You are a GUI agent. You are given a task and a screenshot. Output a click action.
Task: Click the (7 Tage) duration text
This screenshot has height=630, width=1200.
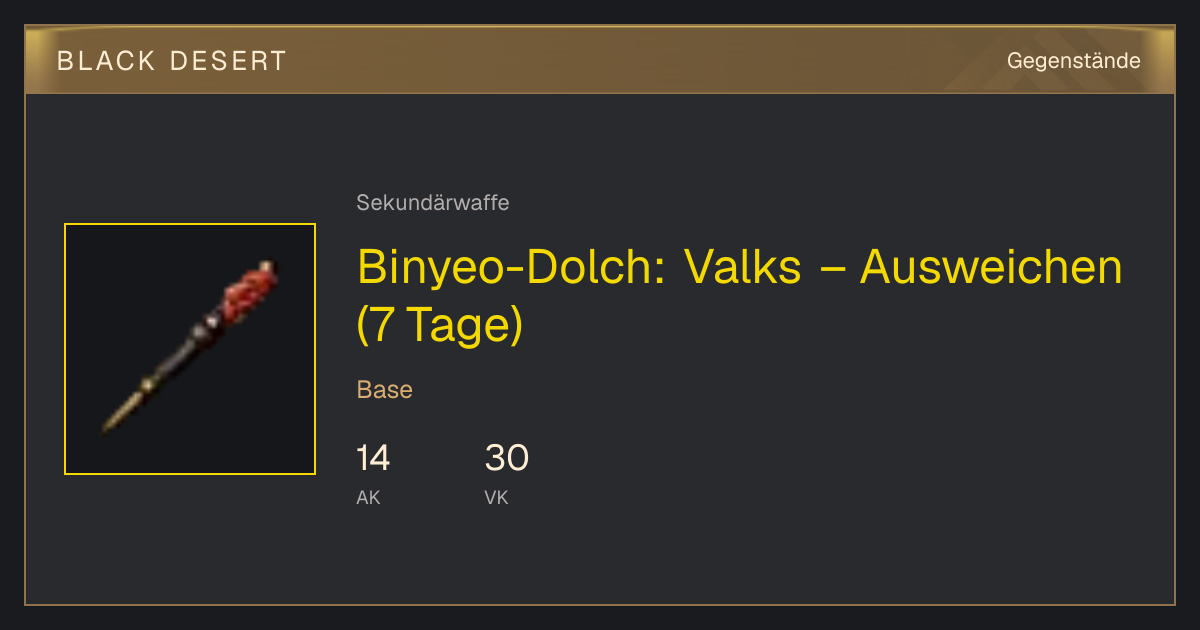(440, 327)
